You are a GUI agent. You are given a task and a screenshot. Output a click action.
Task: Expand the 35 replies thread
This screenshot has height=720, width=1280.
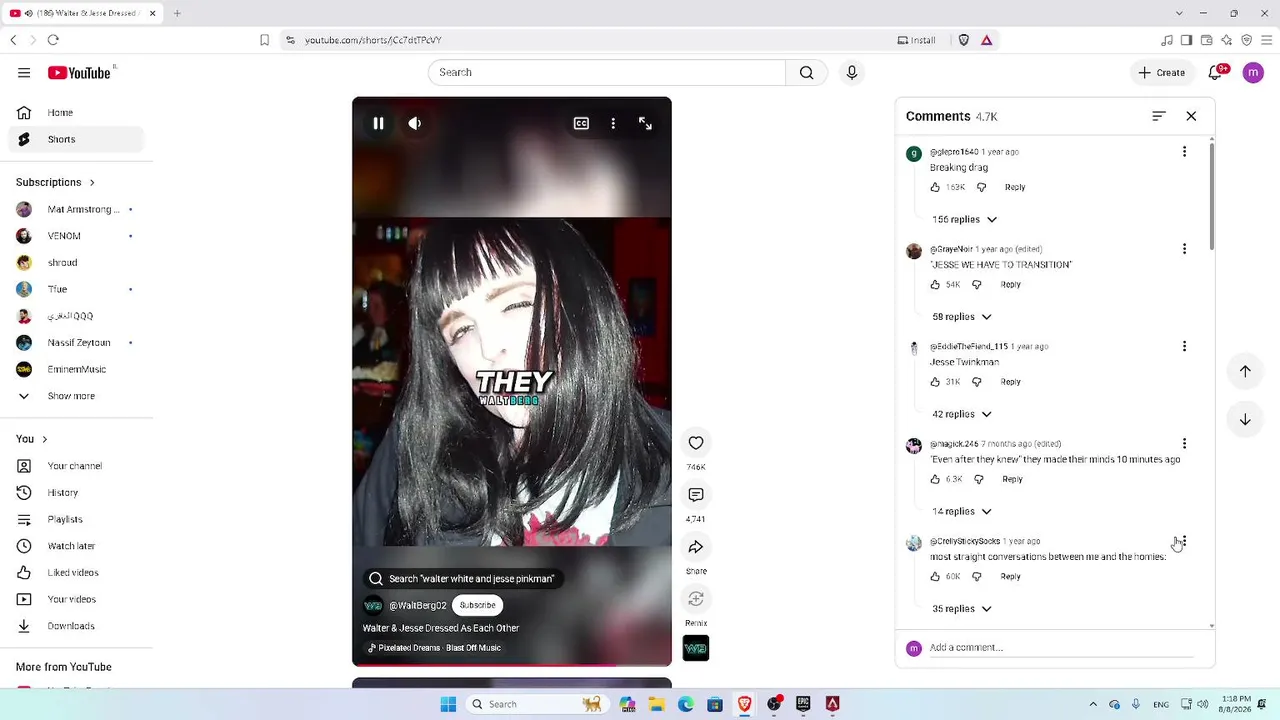pyautogui.click(x=962, y=609)
